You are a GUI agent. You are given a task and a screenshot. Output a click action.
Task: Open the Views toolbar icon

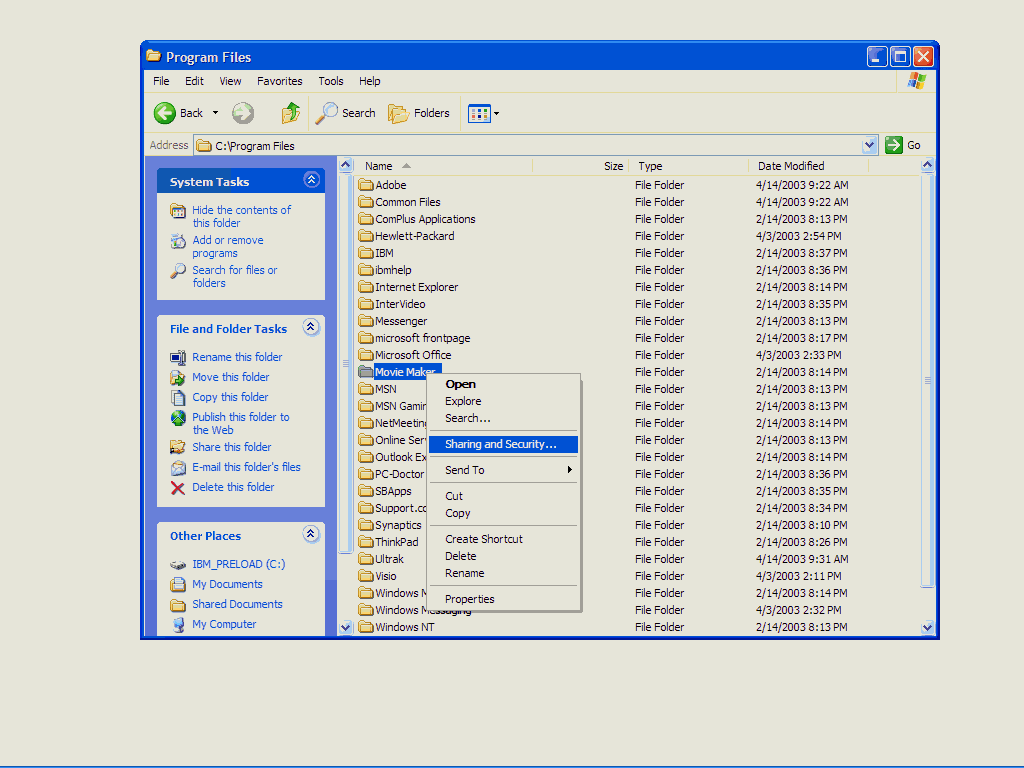click(479, 114)
